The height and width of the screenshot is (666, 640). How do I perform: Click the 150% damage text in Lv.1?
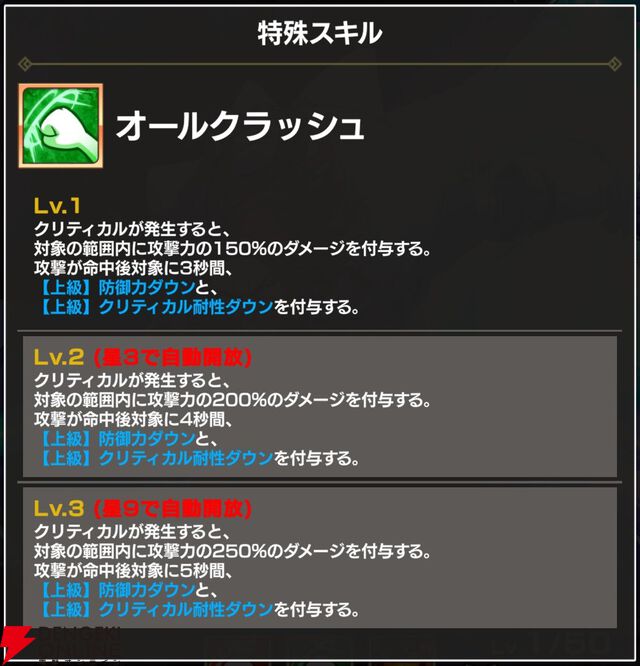[240, 248]
